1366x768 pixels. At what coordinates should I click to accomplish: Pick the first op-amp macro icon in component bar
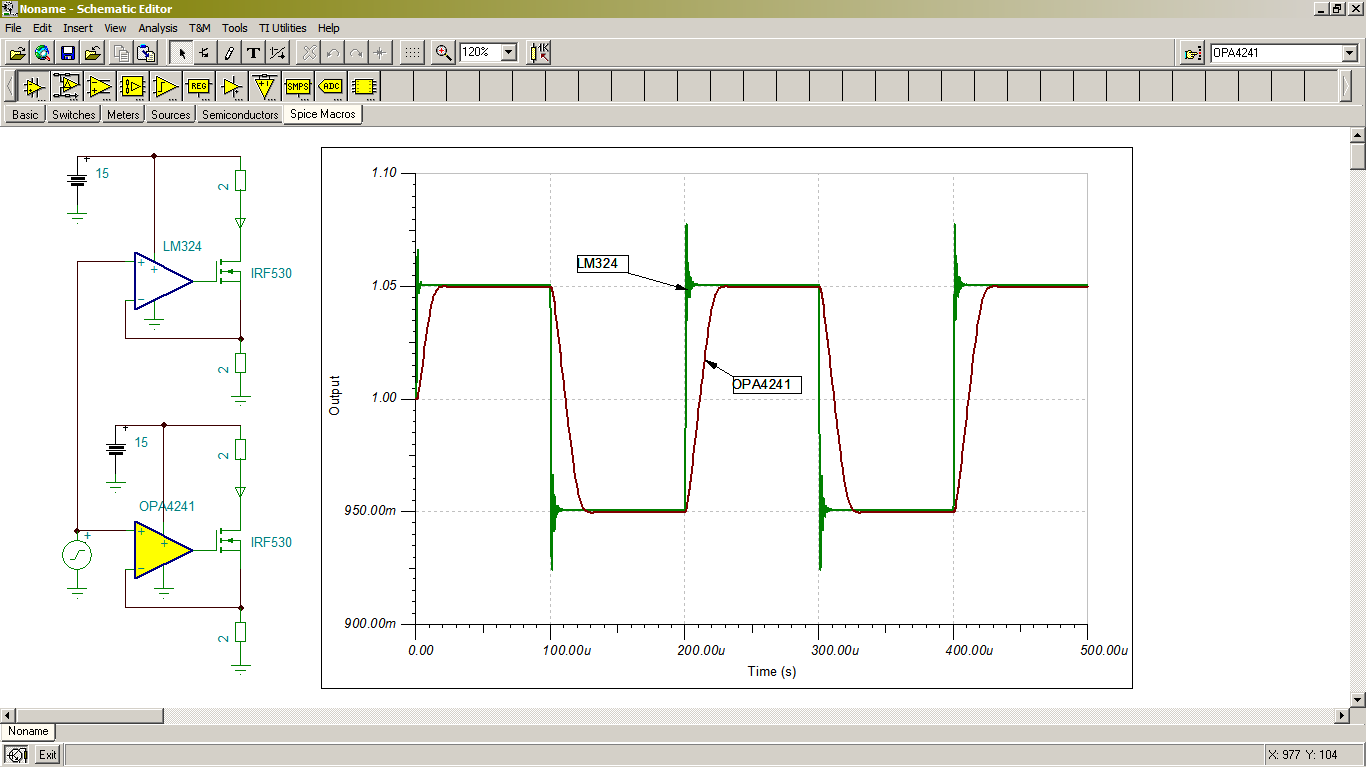pyautogui.click(x=35, y=87)
